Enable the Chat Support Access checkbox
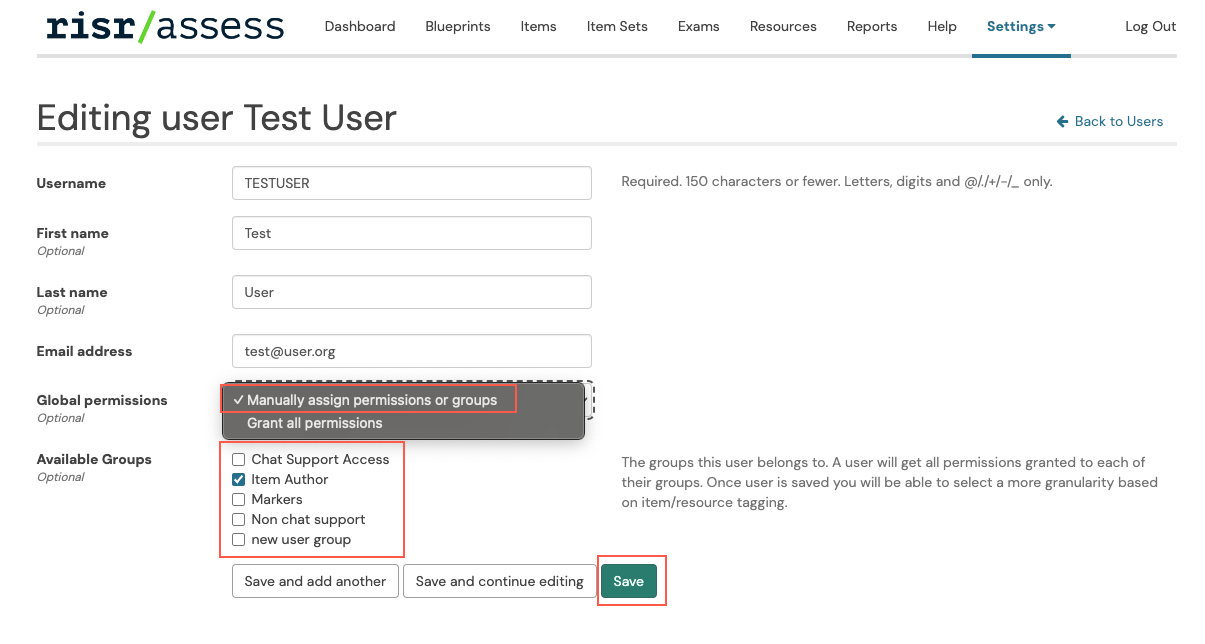Image resolution: width=1205 pixels, height=644 pixels. pos(239,460)
